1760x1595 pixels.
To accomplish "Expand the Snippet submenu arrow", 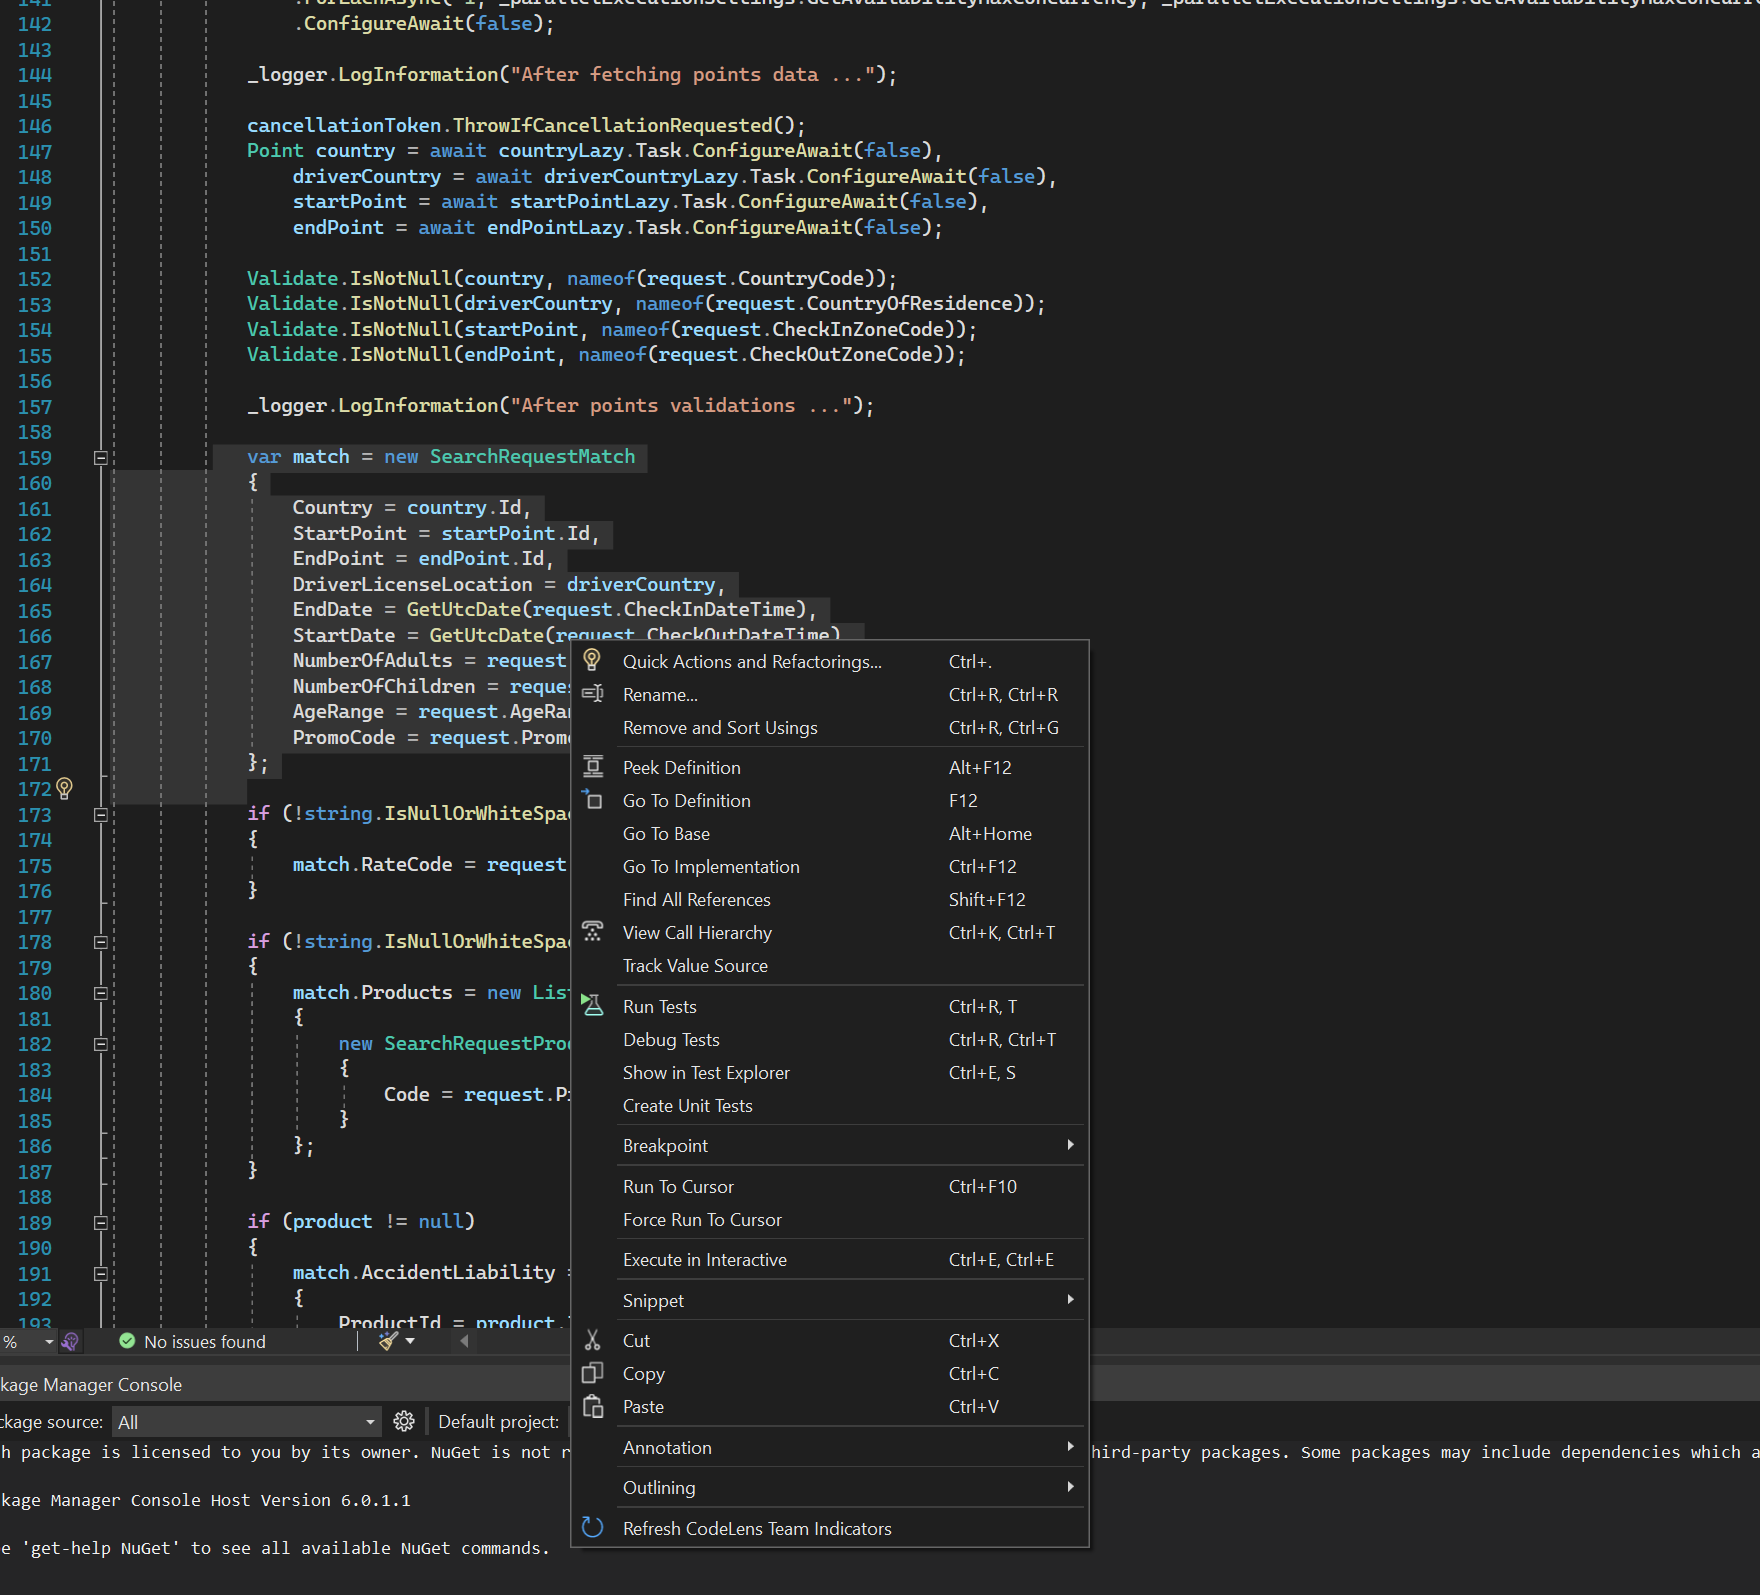I will coord(1070,1299).
